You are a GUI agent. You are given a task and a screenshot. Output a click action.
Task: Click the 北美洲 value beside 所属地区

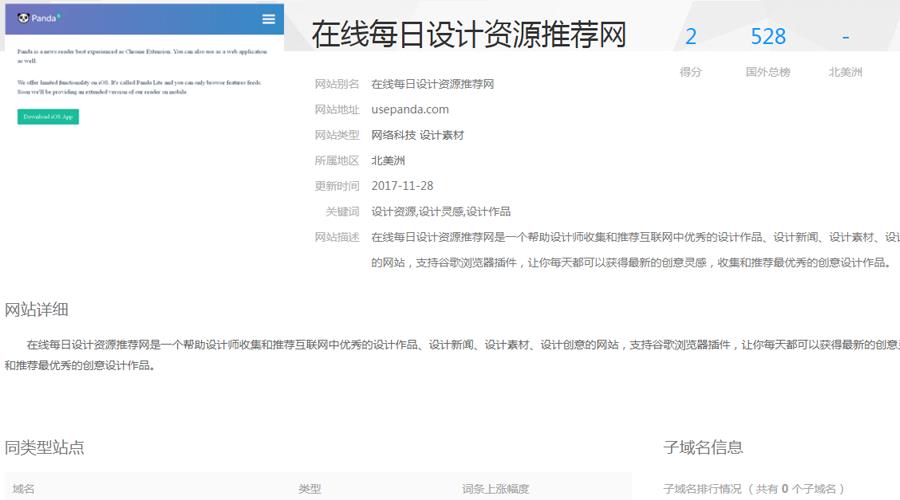point(388,160)
